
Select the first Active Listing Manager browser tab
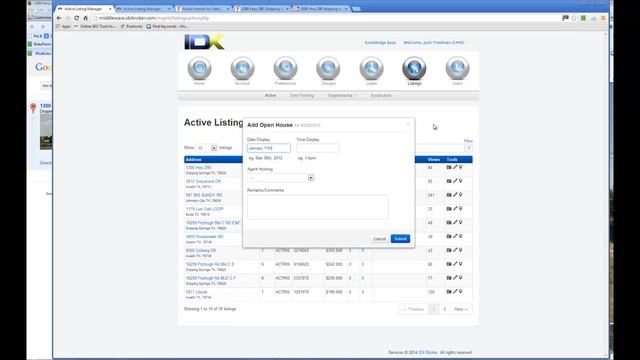coord(84,9)
